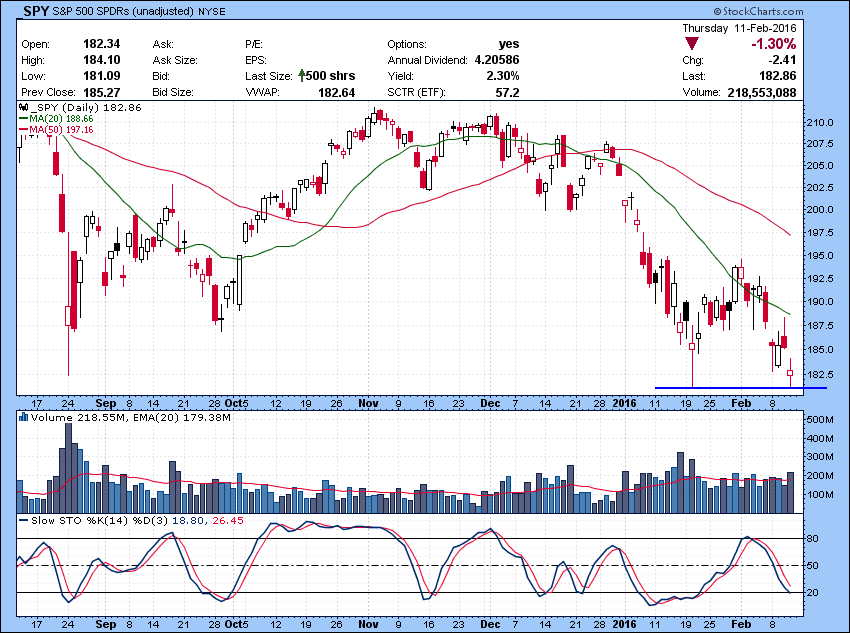Click the tallest volume bar near Aug 24
The height and width of the screenshot is (633, 850).
[68, 468]
